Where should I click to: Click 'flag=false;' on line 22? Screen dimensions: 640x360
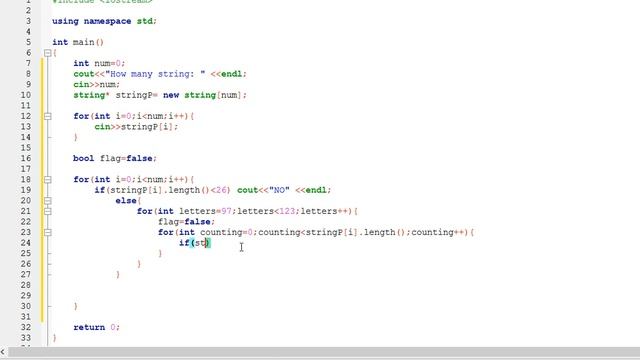tap(186, 222)
